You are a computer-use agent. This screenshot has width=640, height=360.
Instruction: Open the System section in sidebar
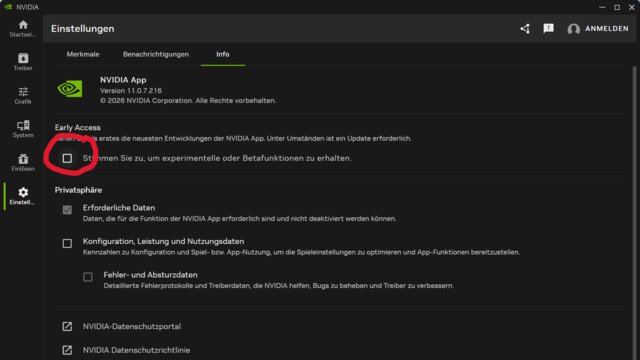tap(23, 125)
